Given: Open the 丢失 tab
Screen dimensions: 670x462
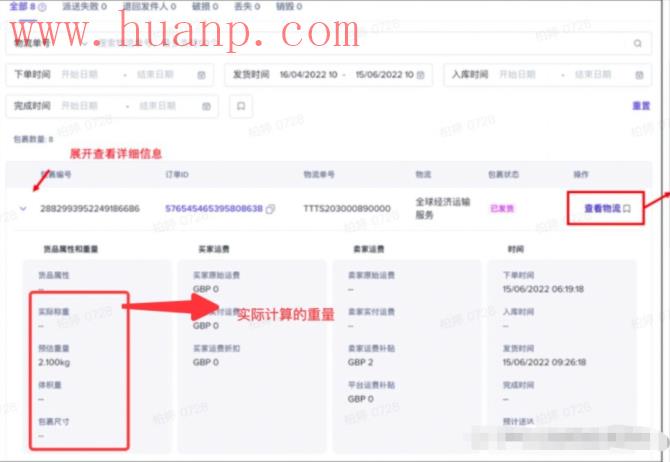Looking at the screenshot, I should point(247,6).
